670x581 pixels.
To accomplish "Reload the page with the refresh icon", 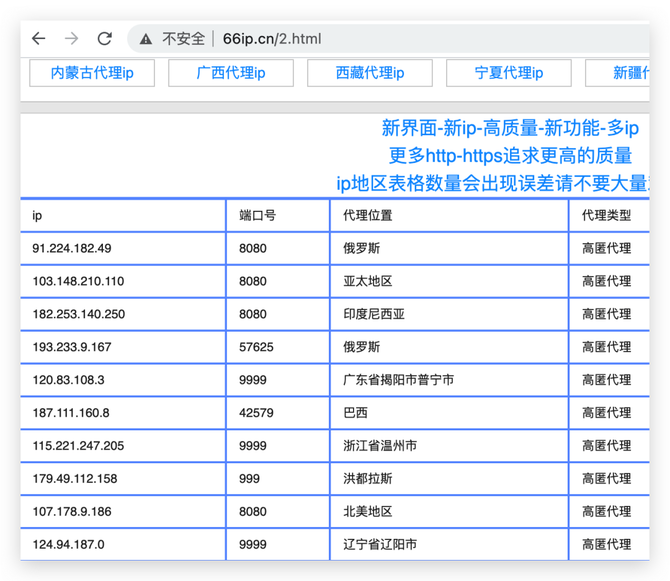I will tap(105, 39).
